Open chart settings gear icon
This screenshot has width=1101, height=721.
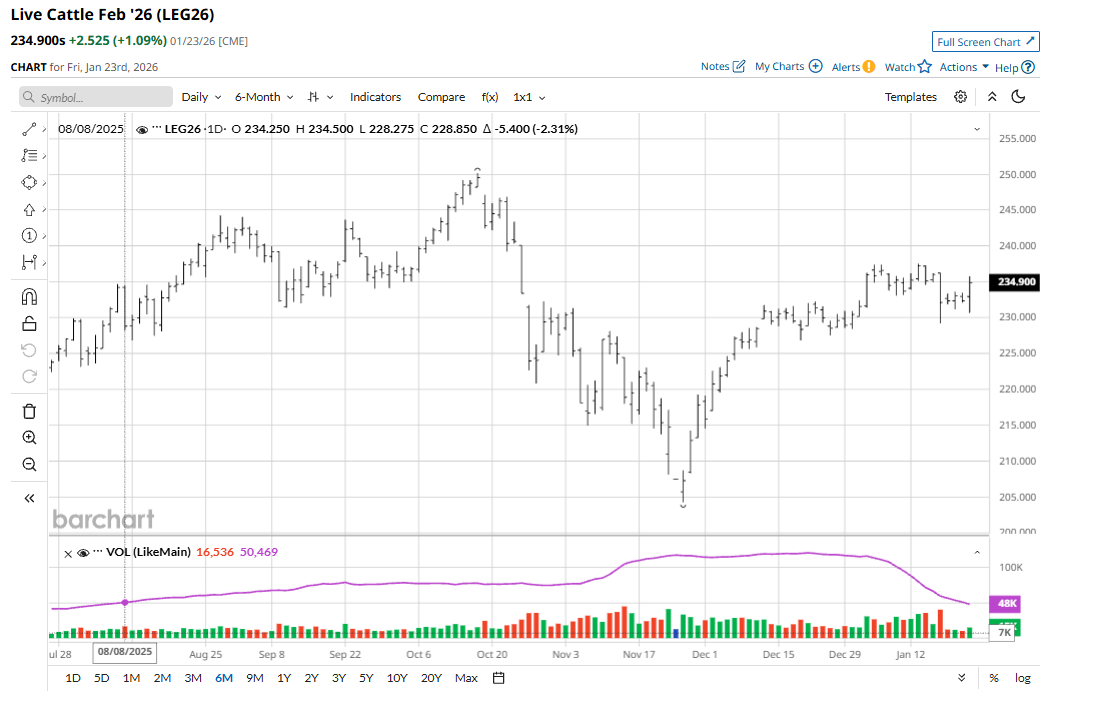[x=960, y=97]
